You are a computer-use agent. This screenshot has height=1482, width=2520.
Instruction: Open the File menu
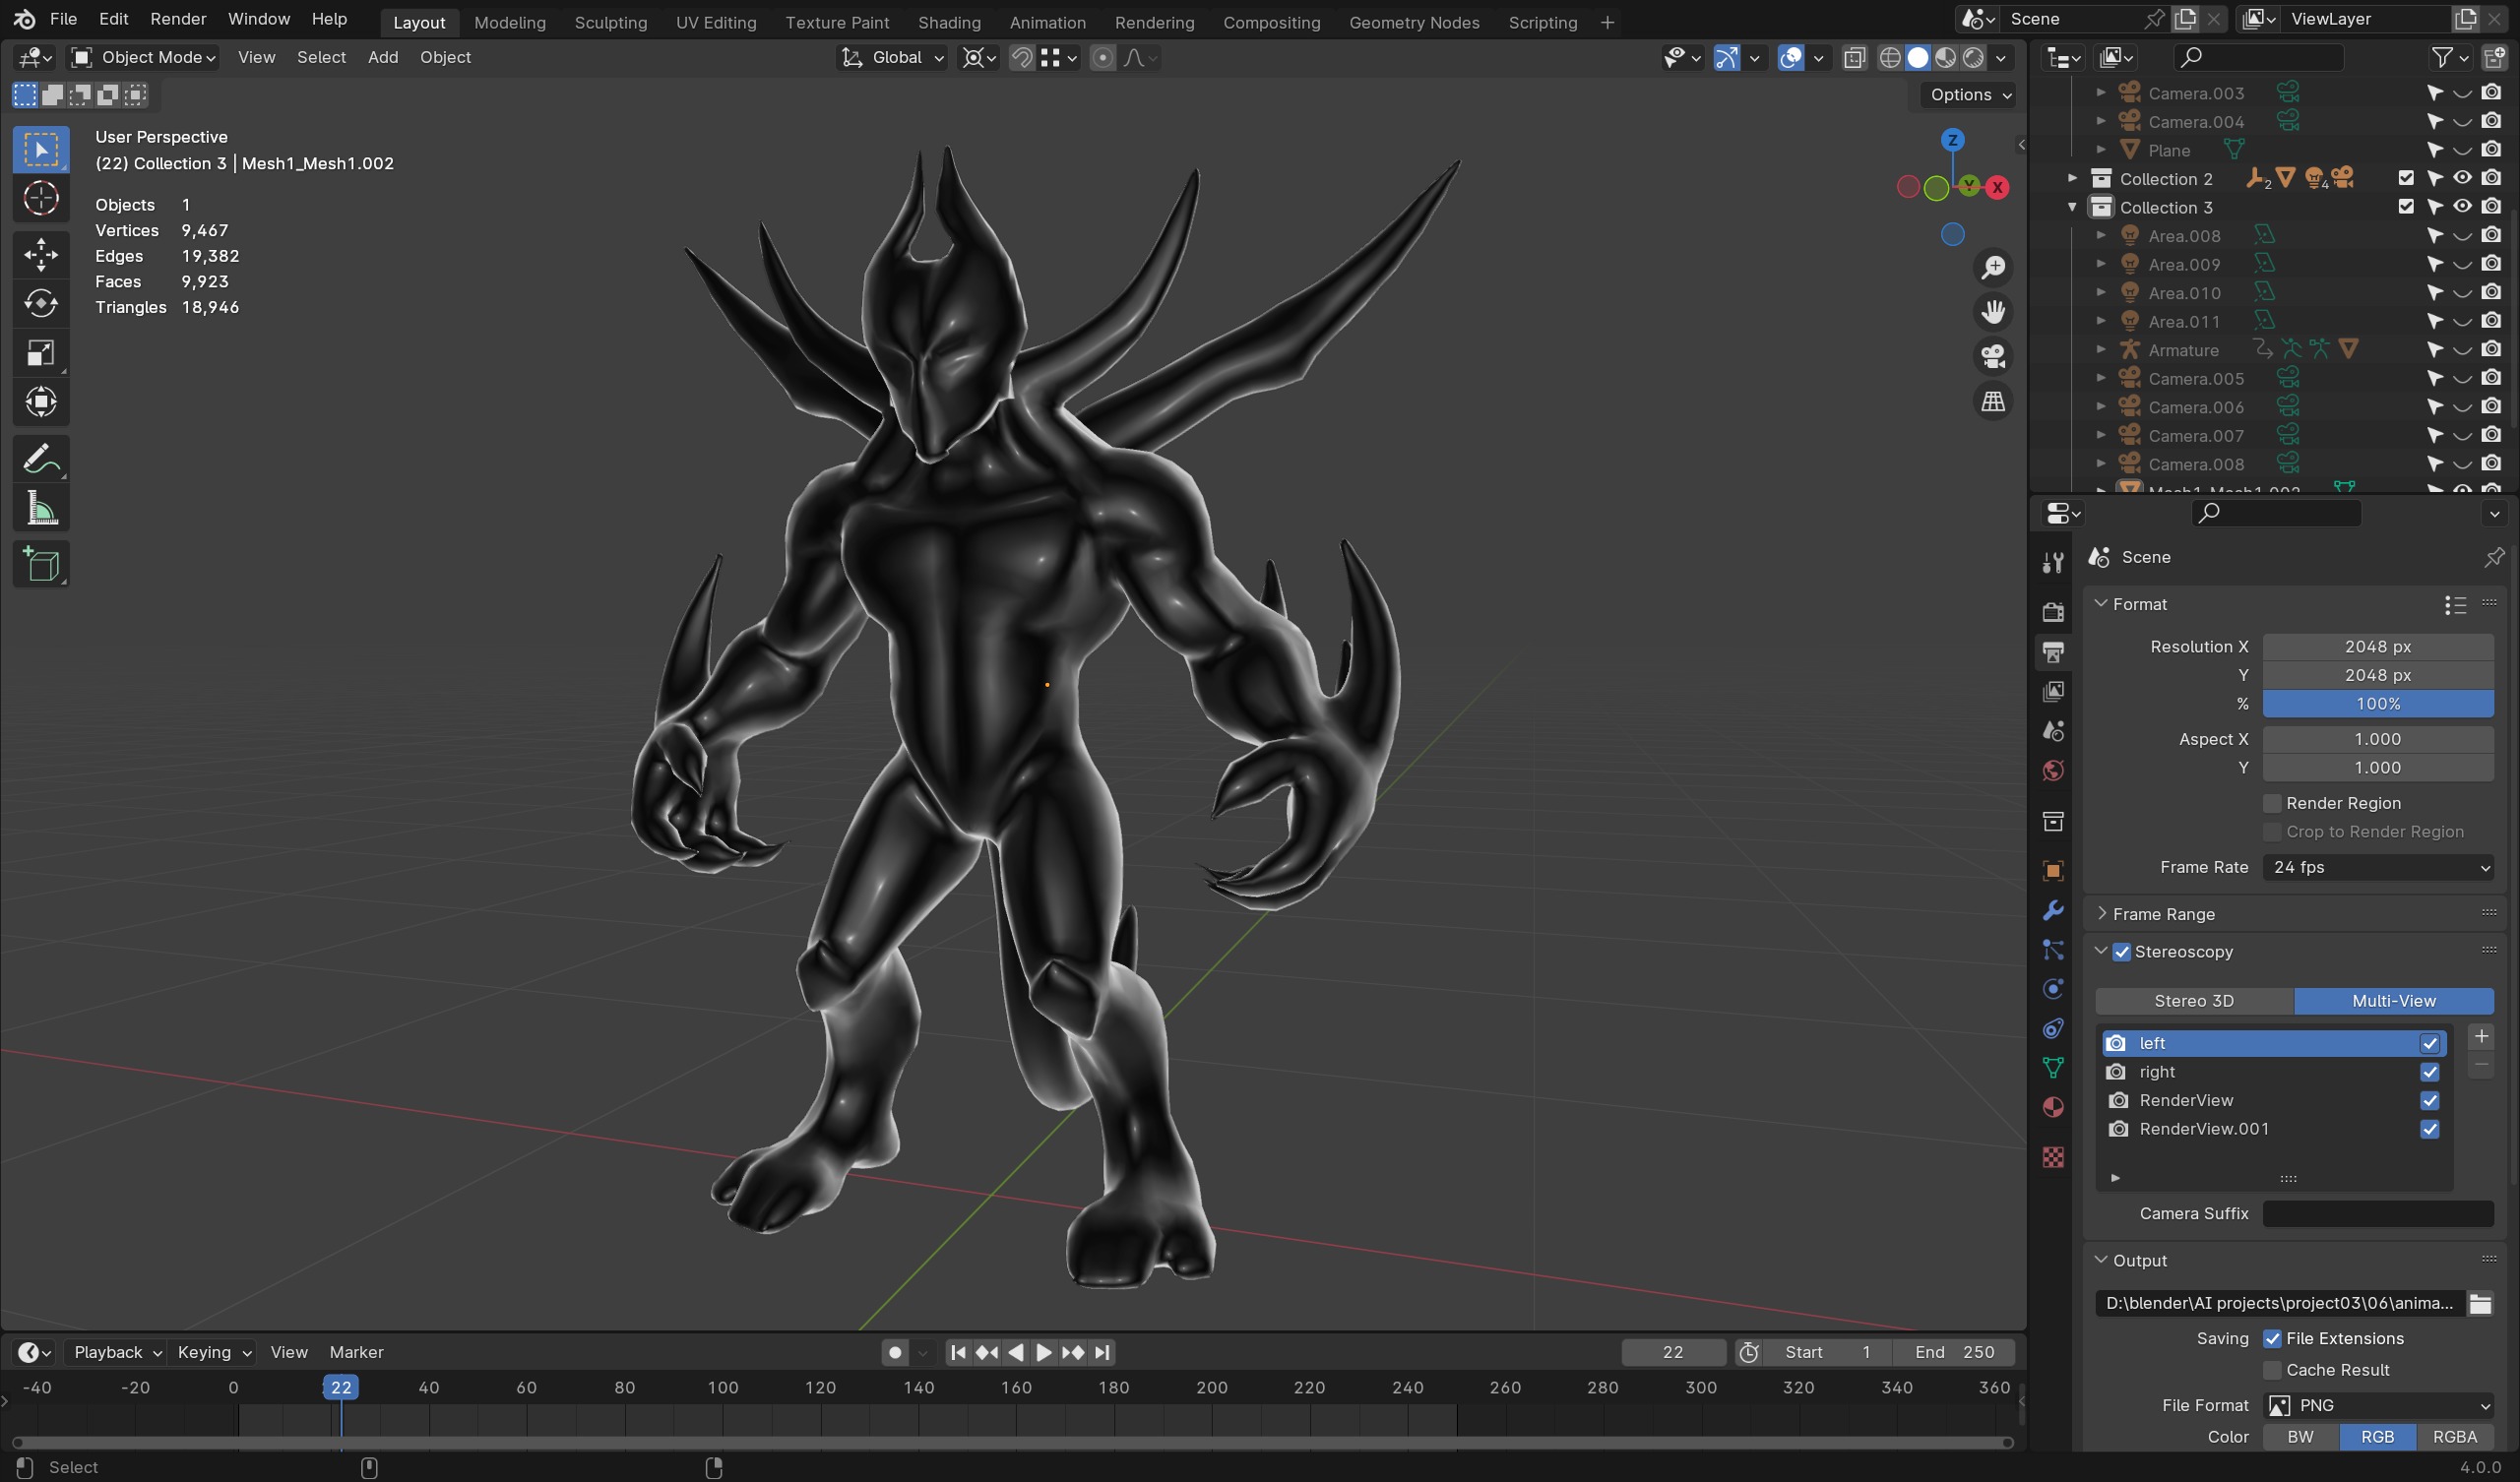click(x=63, y=19)
